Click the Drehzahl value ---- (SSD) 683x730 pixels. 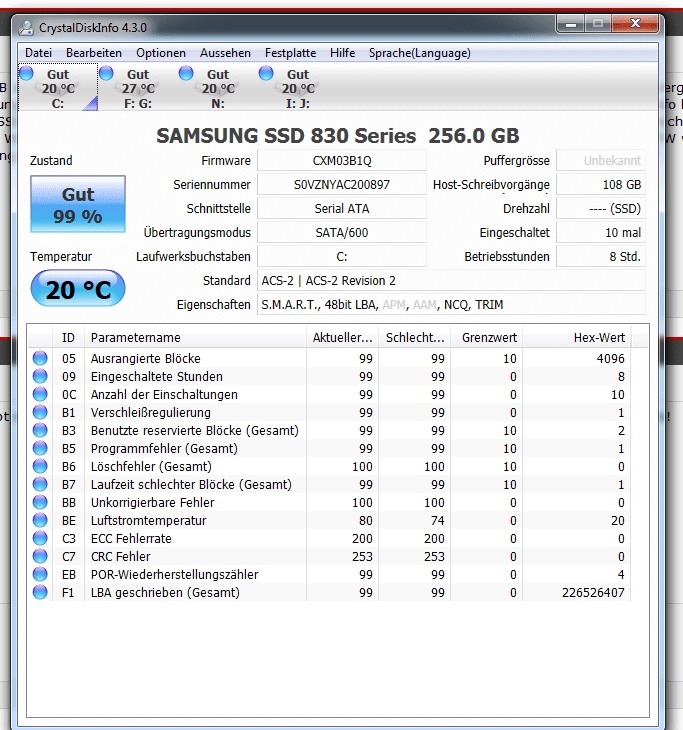[x=601, y=209]
